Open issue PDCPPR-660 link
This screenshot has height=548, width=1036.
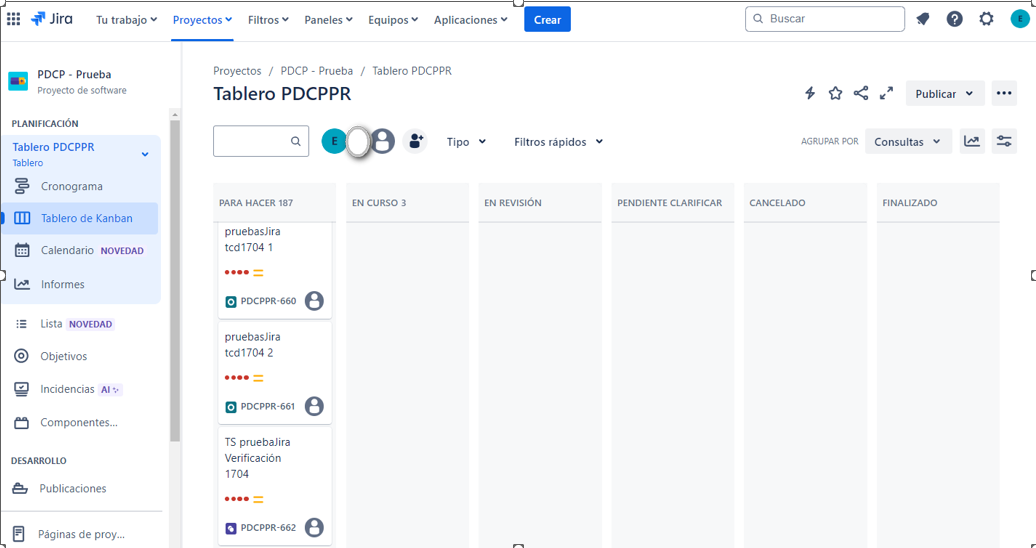(x=268, y=301)
